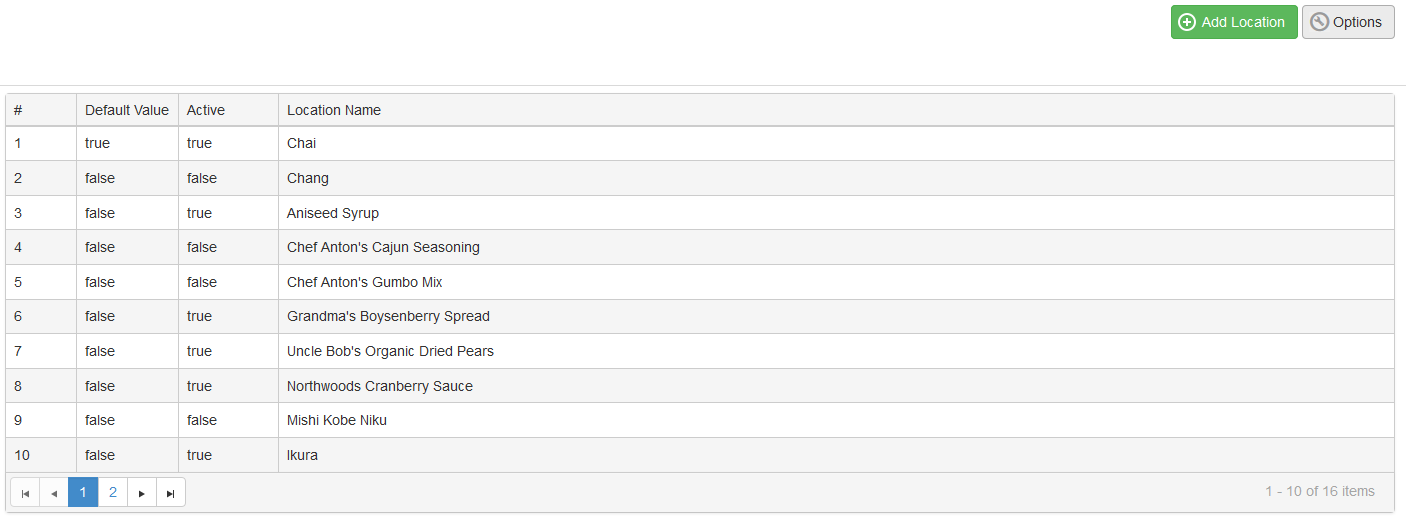Go to the first page arrow

(x=25, y=493)
